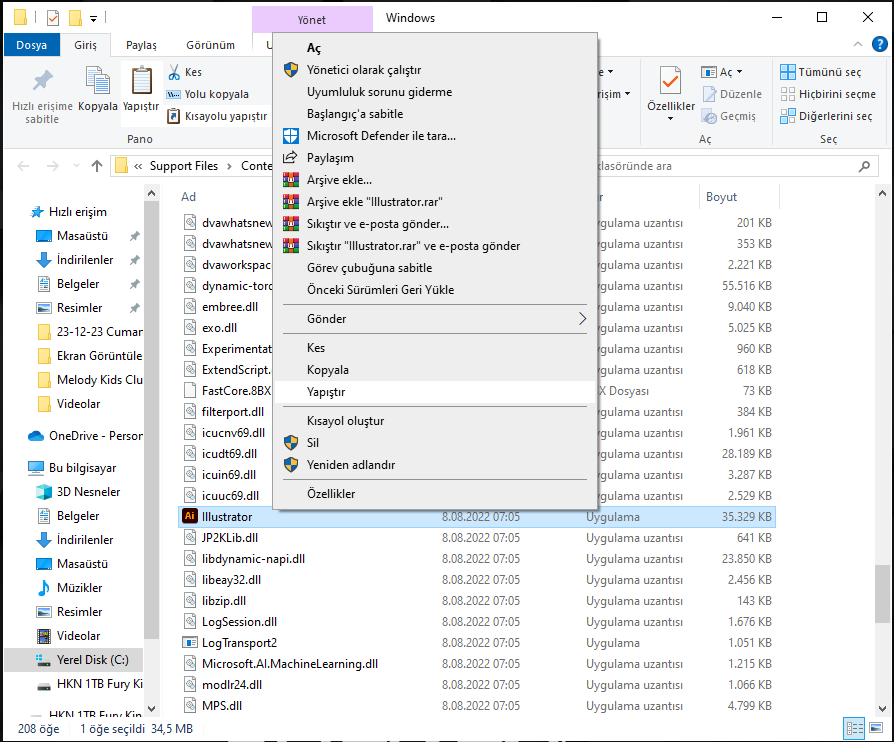894x742 pixels.
Task: Open the Dosya tab
Action: 31,45
